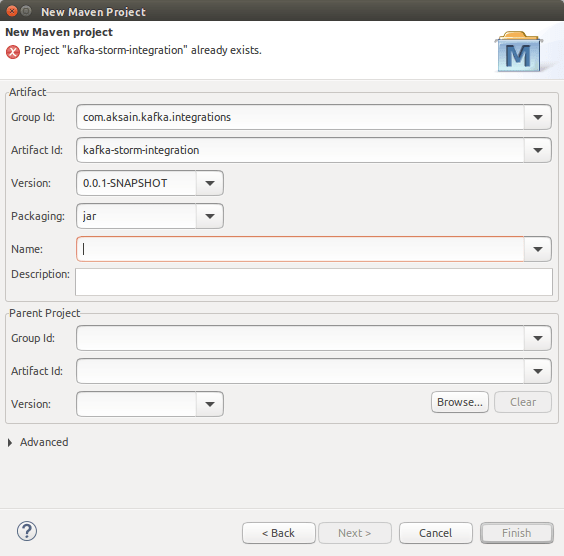Open the Packaging jar dropdown

click(x=210, y=216)
